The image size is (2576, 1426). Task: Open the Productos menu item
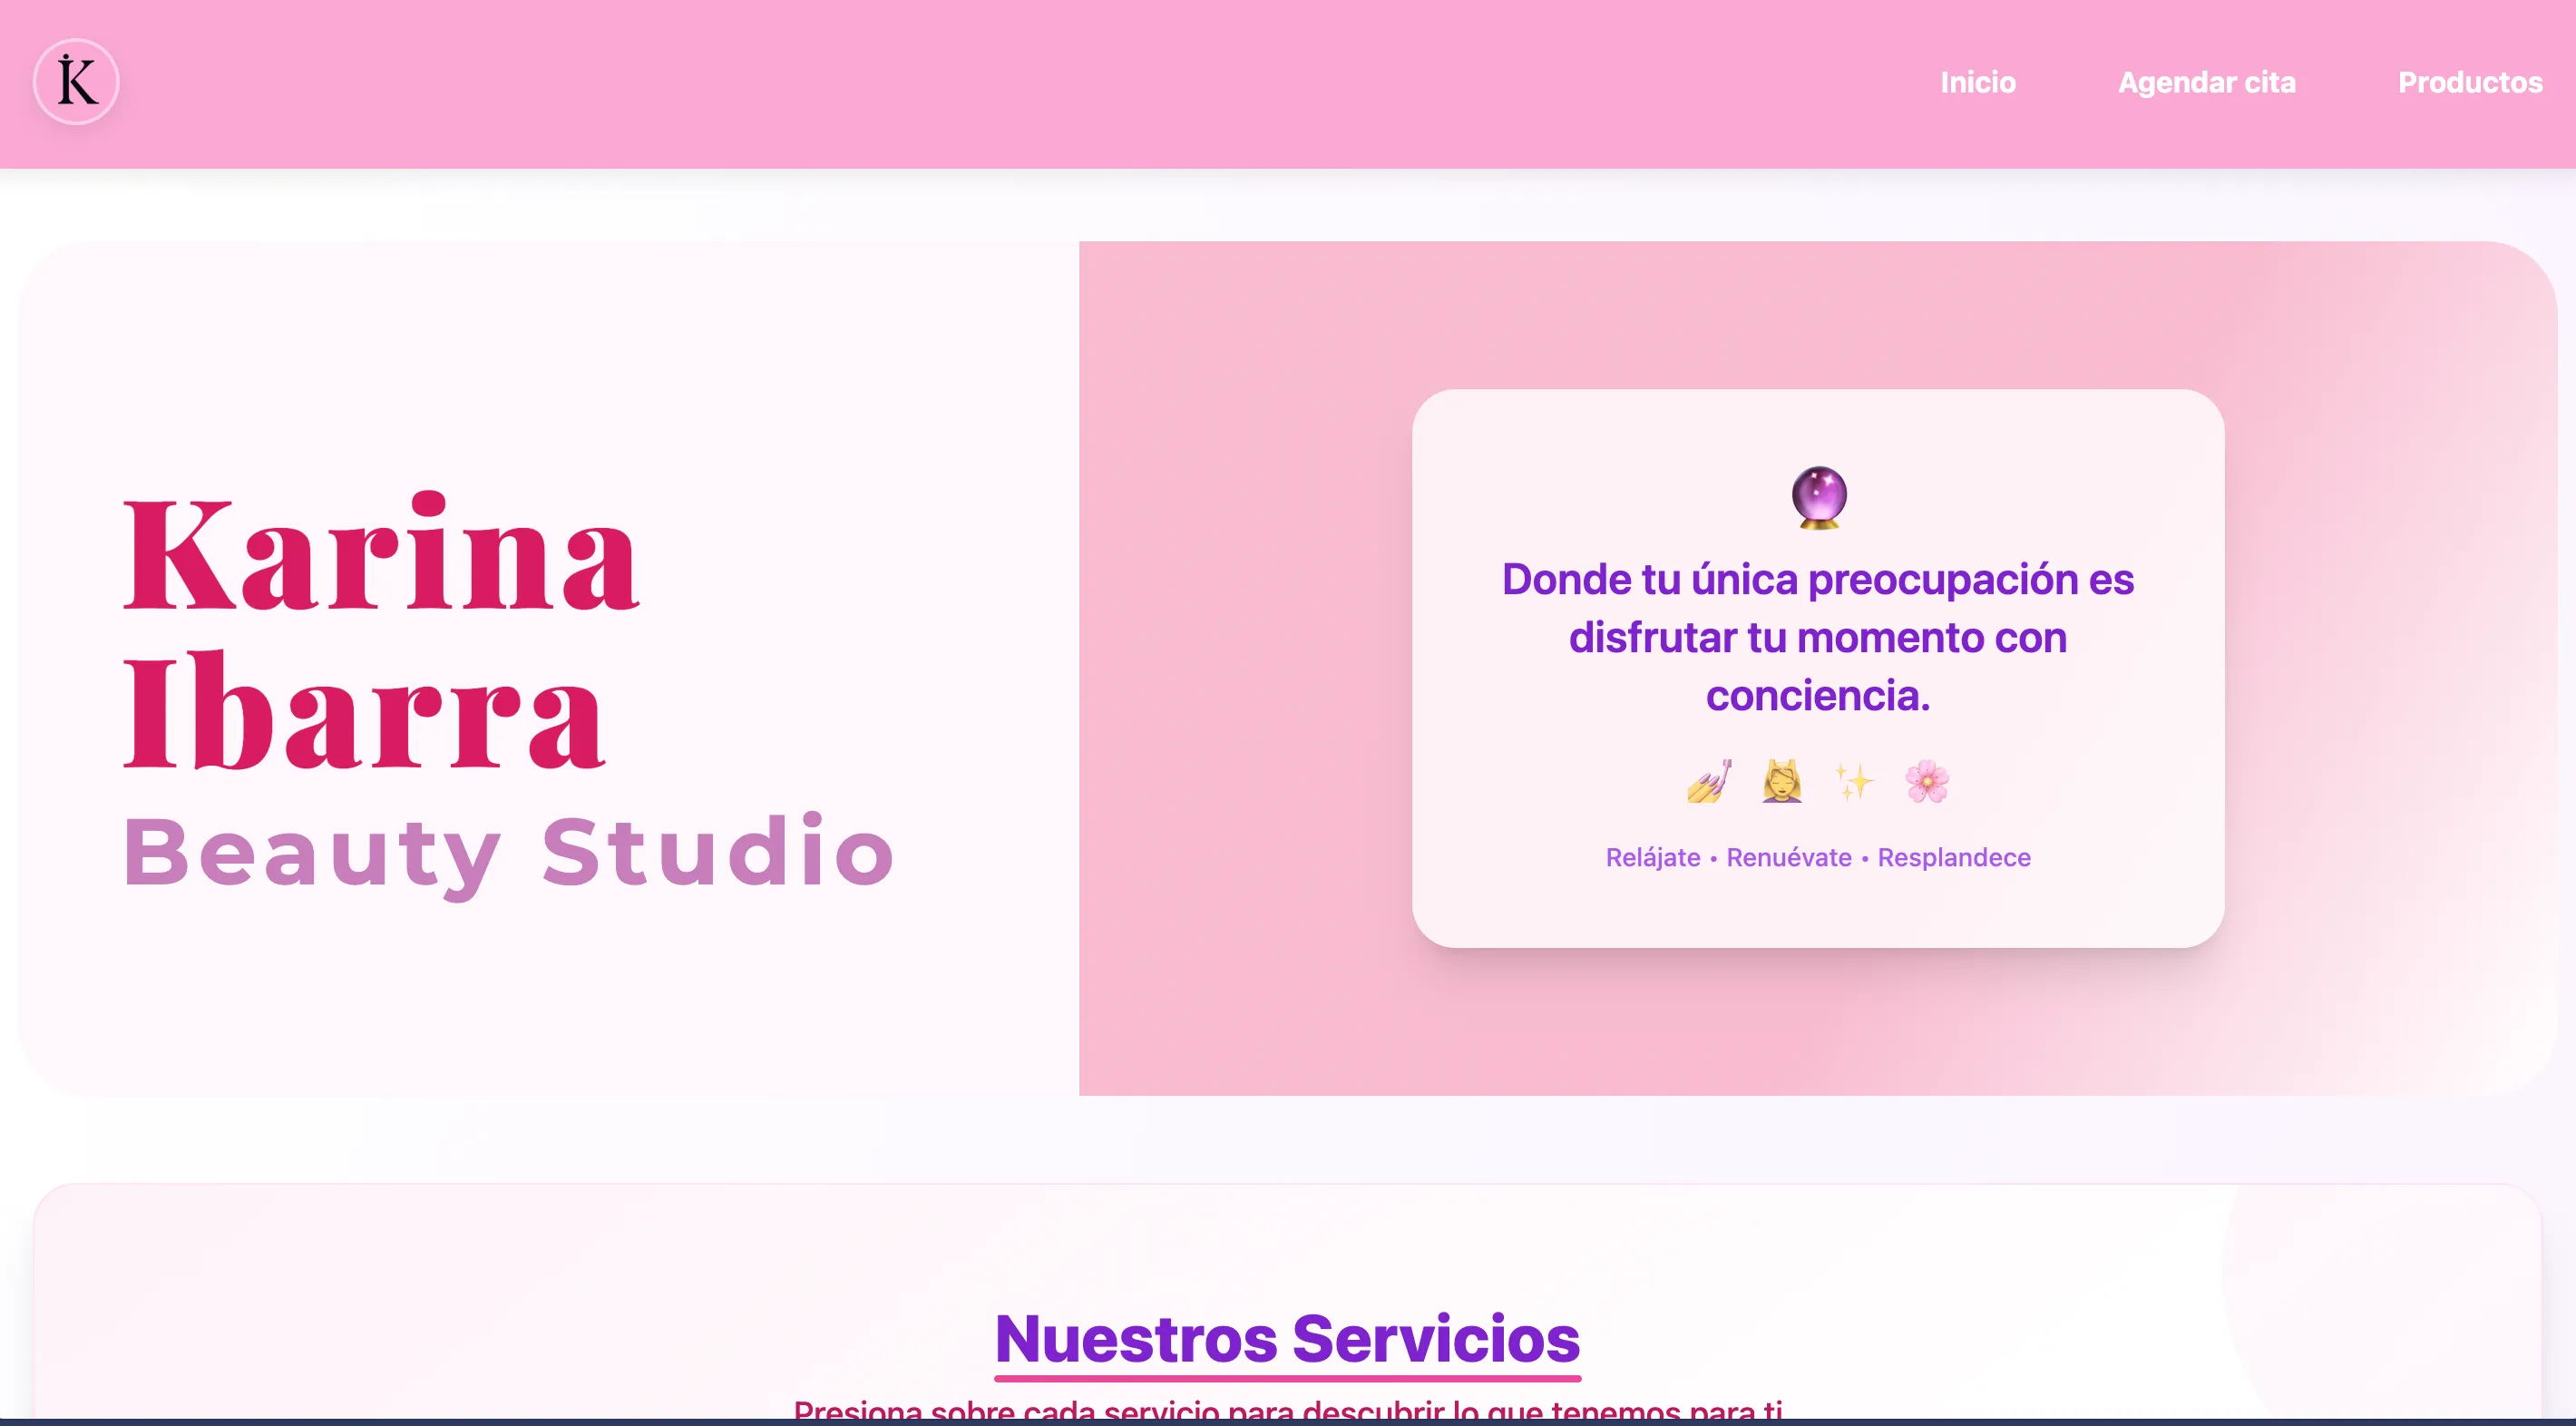tap(2469, 82)
